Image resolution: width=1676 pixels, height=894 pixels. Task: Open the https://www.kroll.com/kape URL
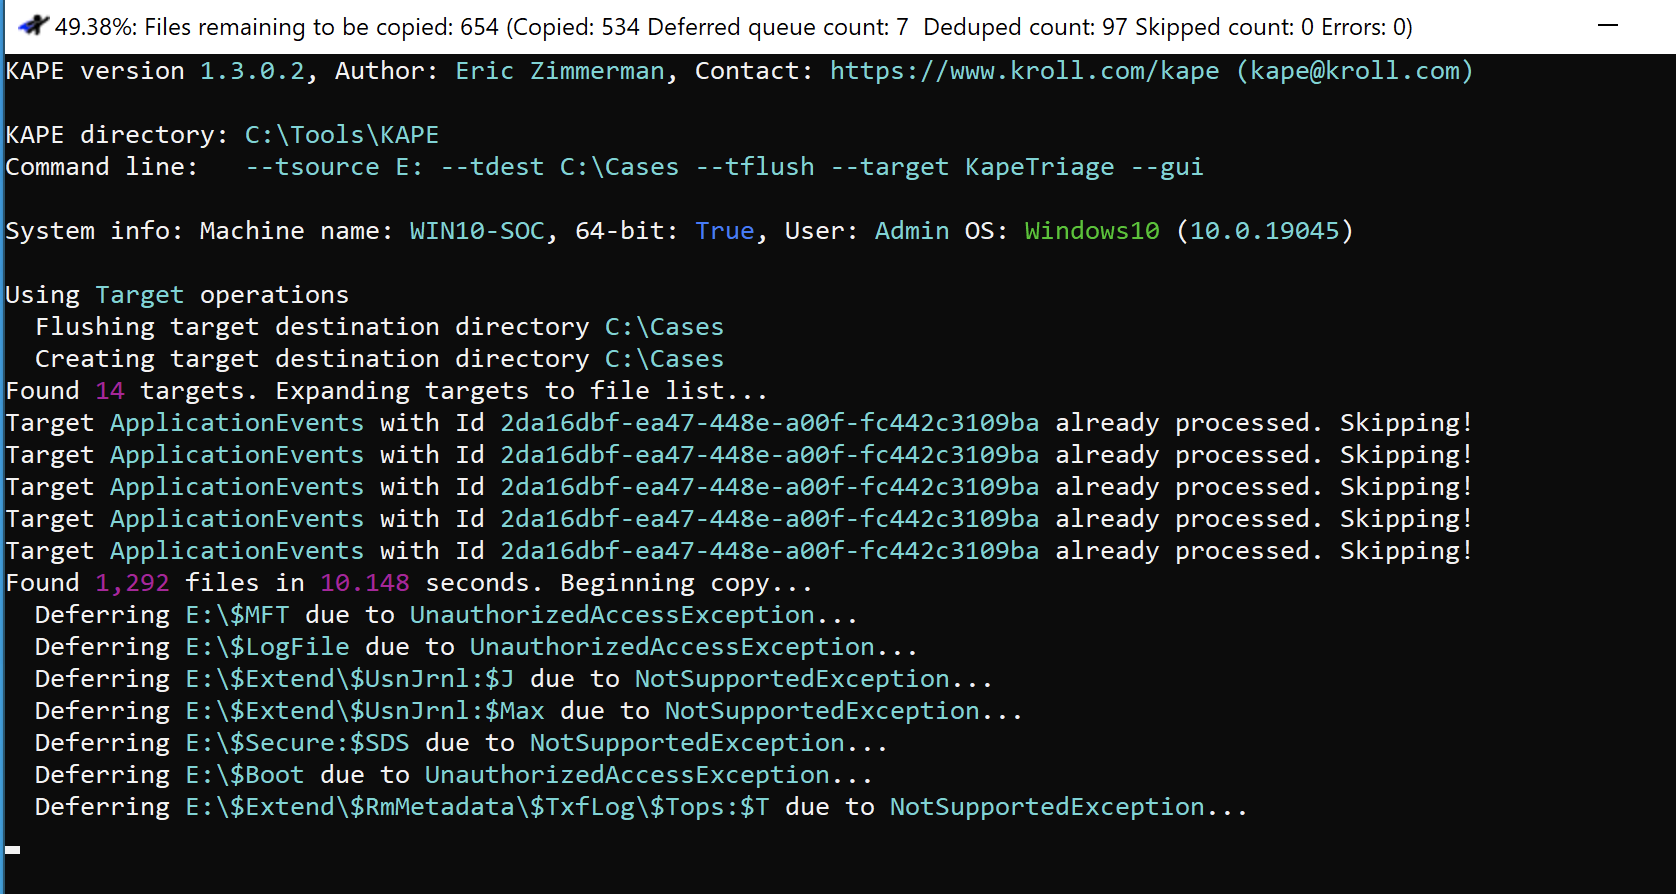click(x=1025, y=71)
